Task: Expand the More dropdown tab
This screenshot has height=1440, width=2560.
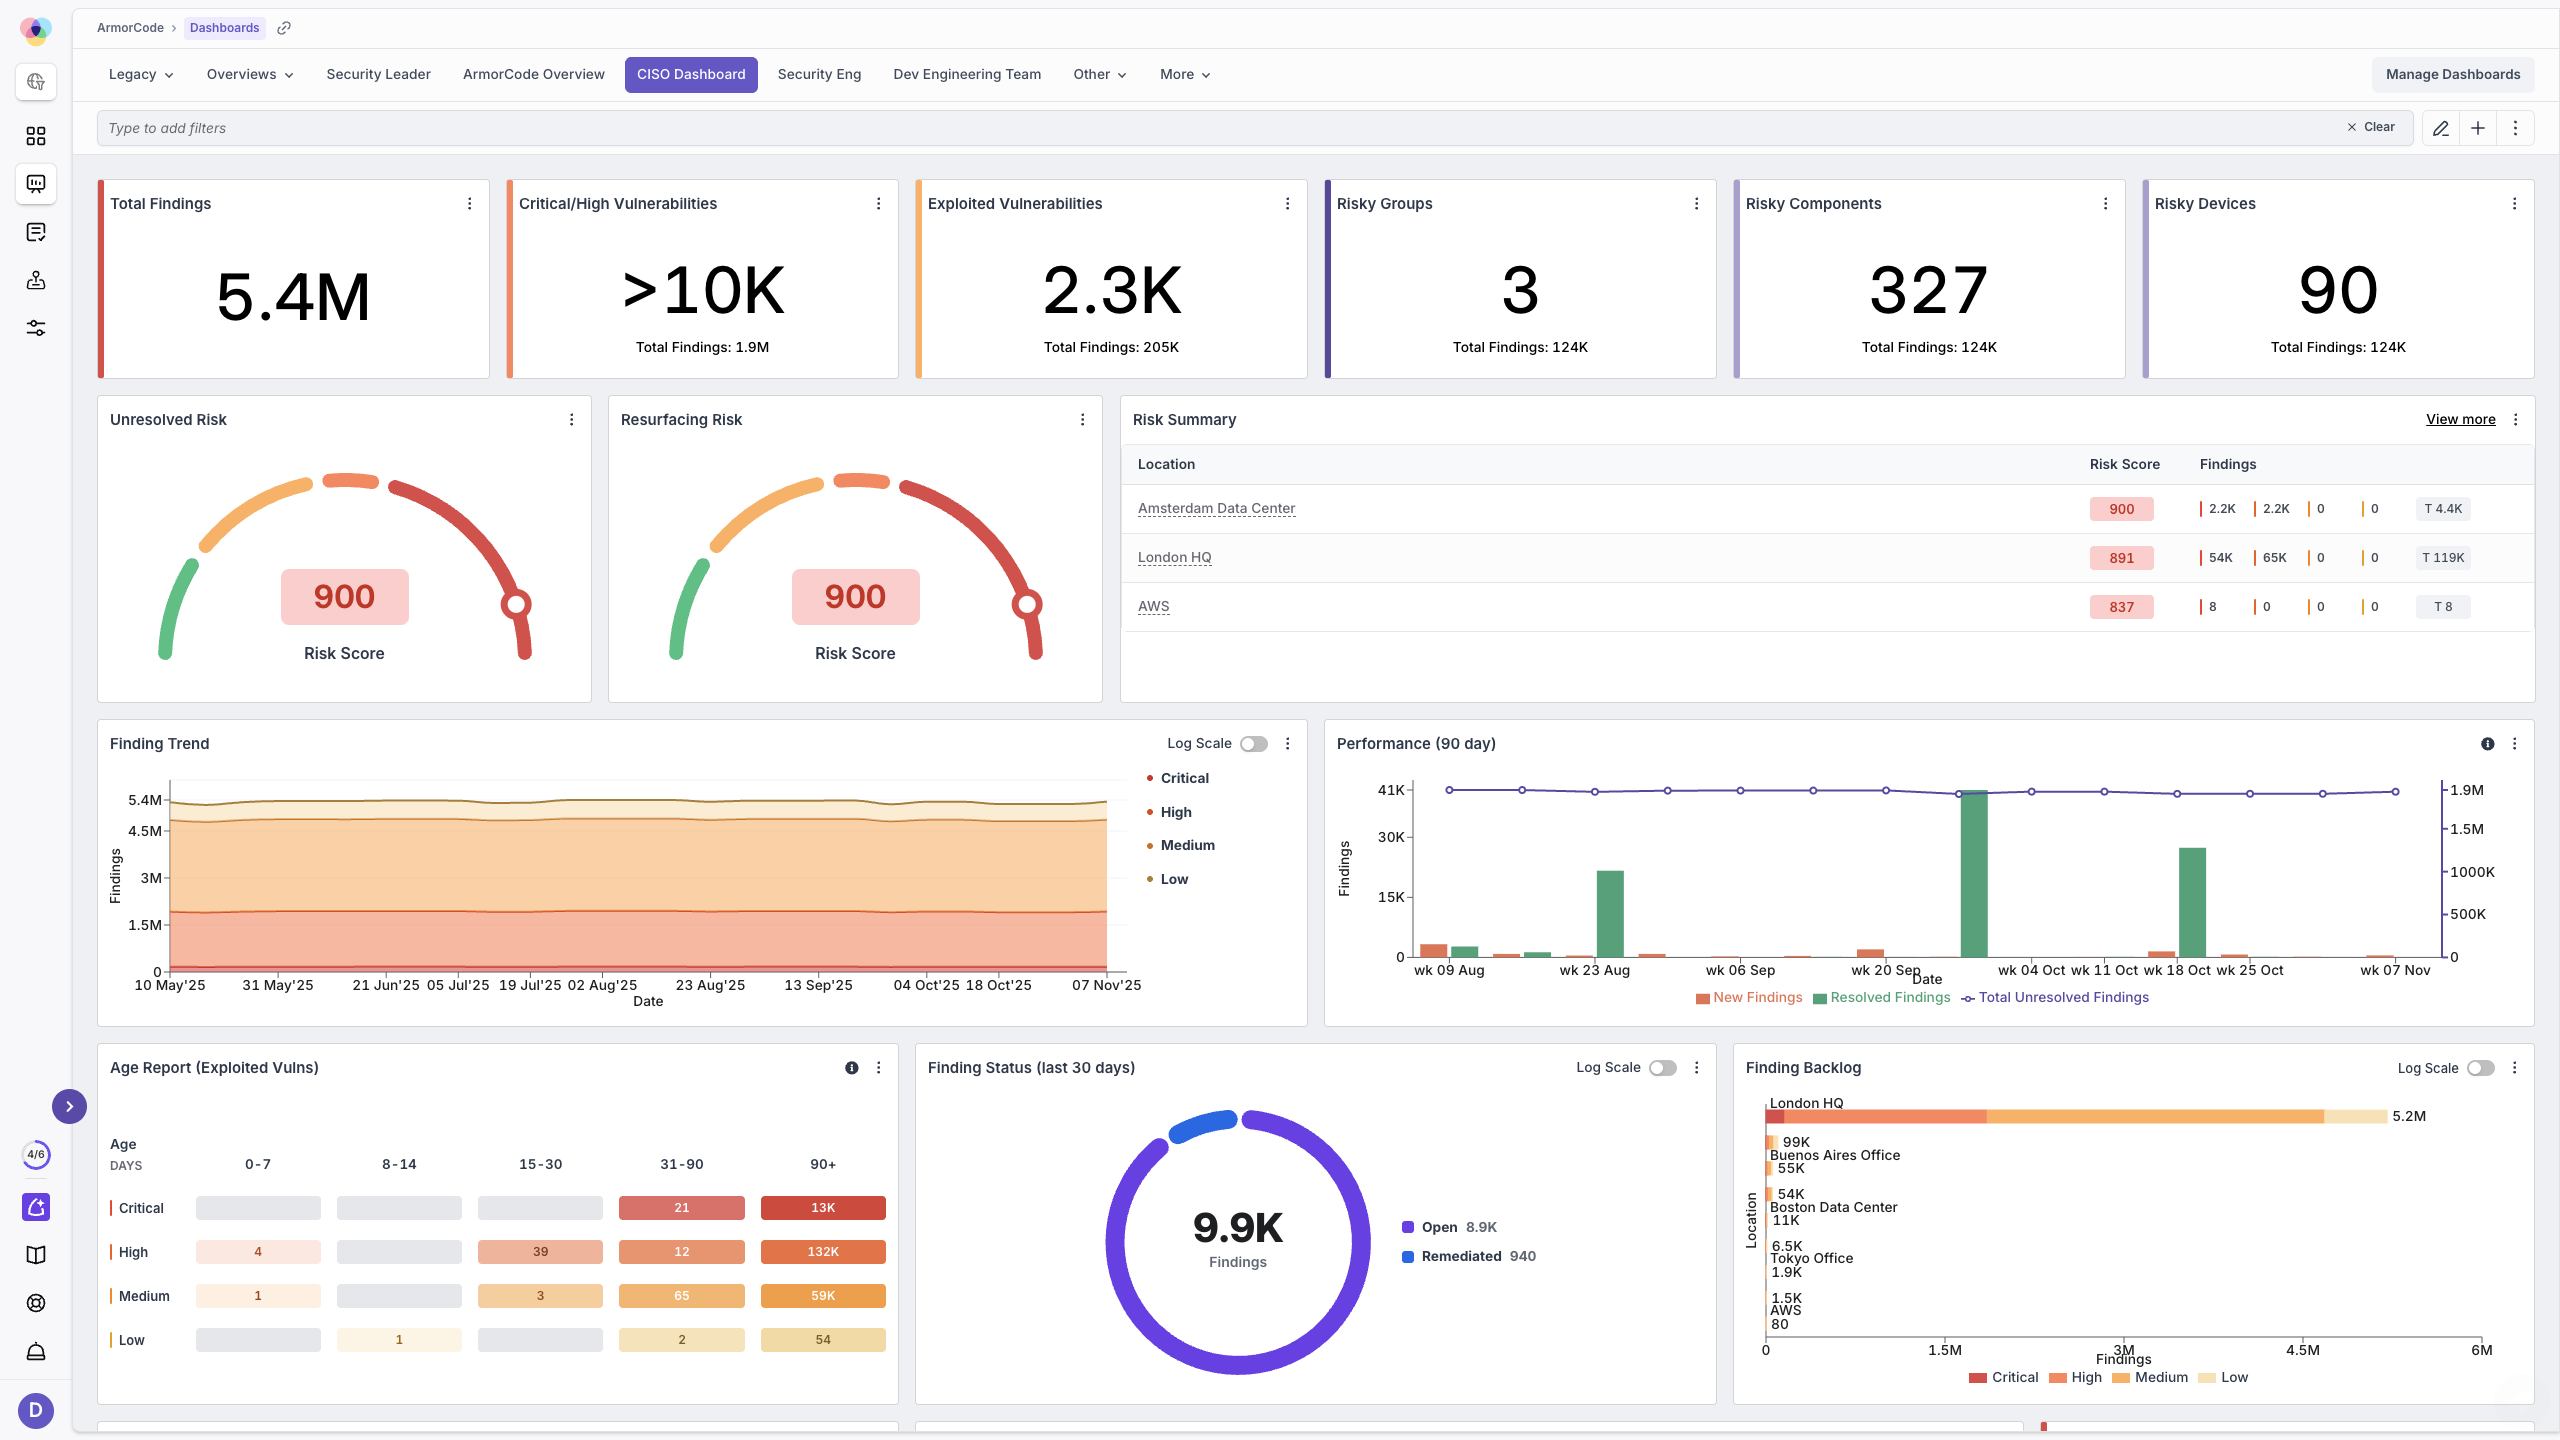Action: pos(1185,75)
